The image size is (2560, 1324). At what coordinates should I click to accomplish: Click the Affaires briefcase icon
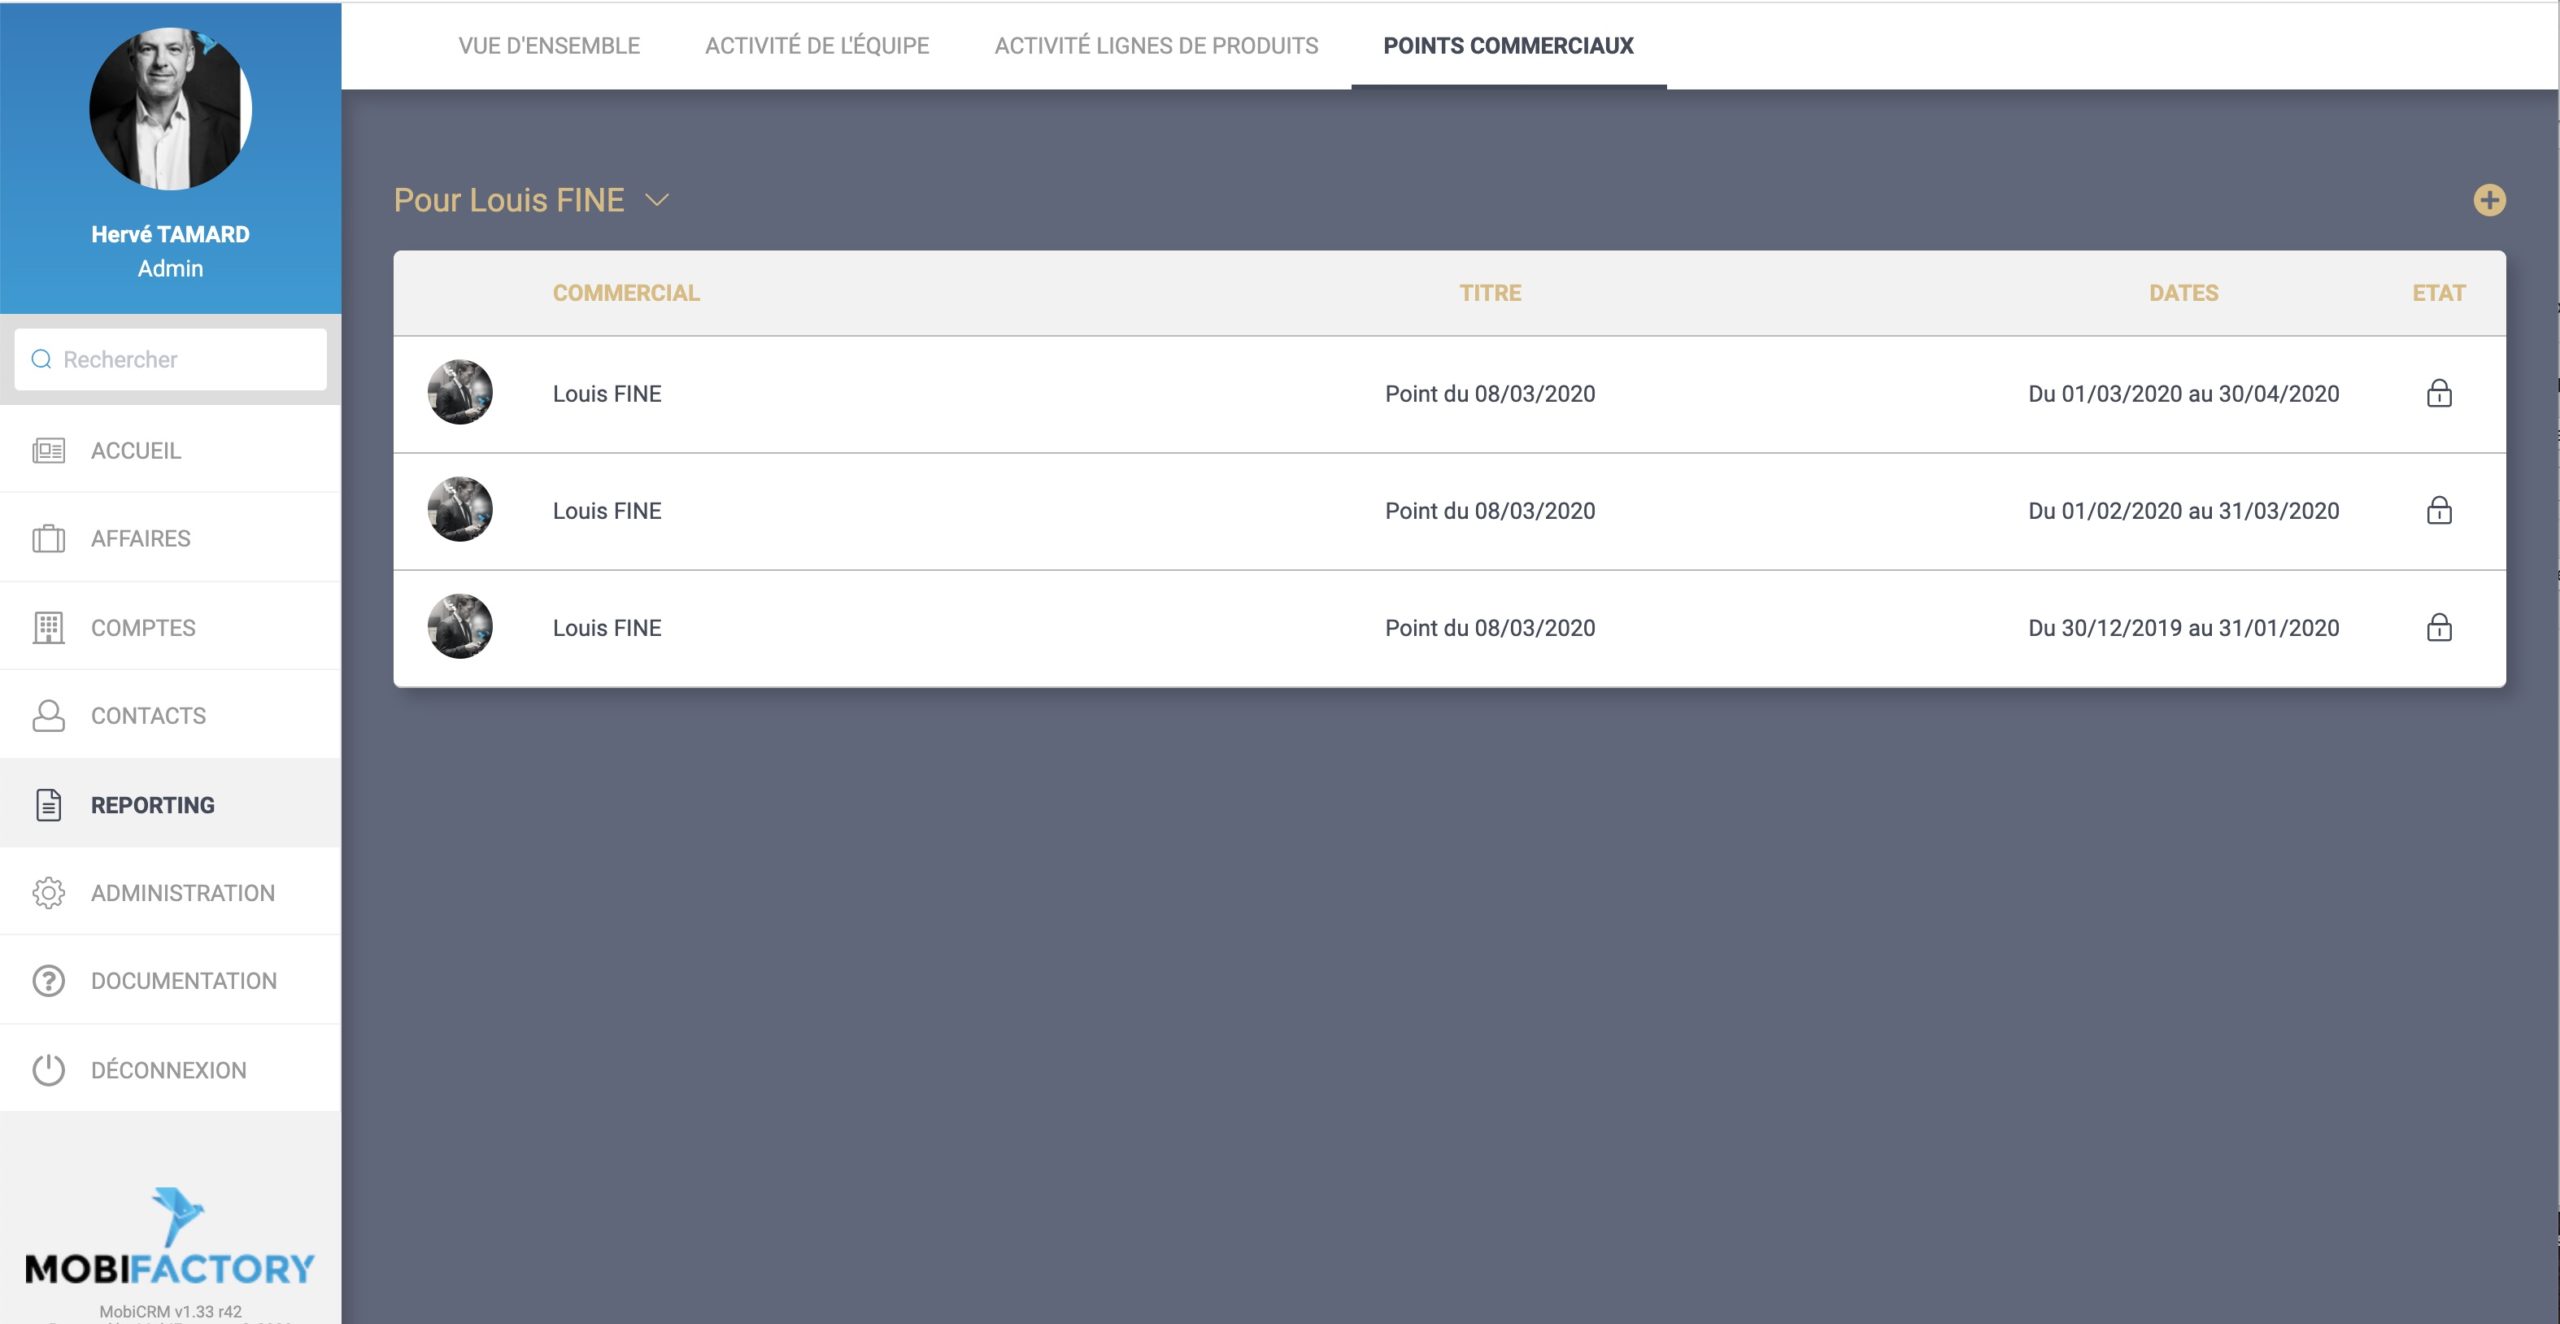(x=48, y=539)
